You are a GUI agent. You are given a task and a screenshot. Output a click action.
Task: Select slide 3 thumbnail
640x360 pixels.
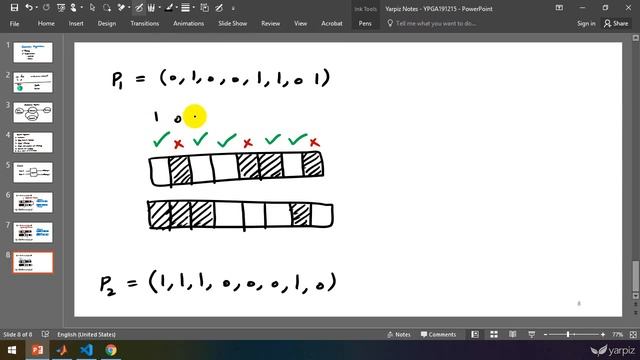(x=33, y=112)
